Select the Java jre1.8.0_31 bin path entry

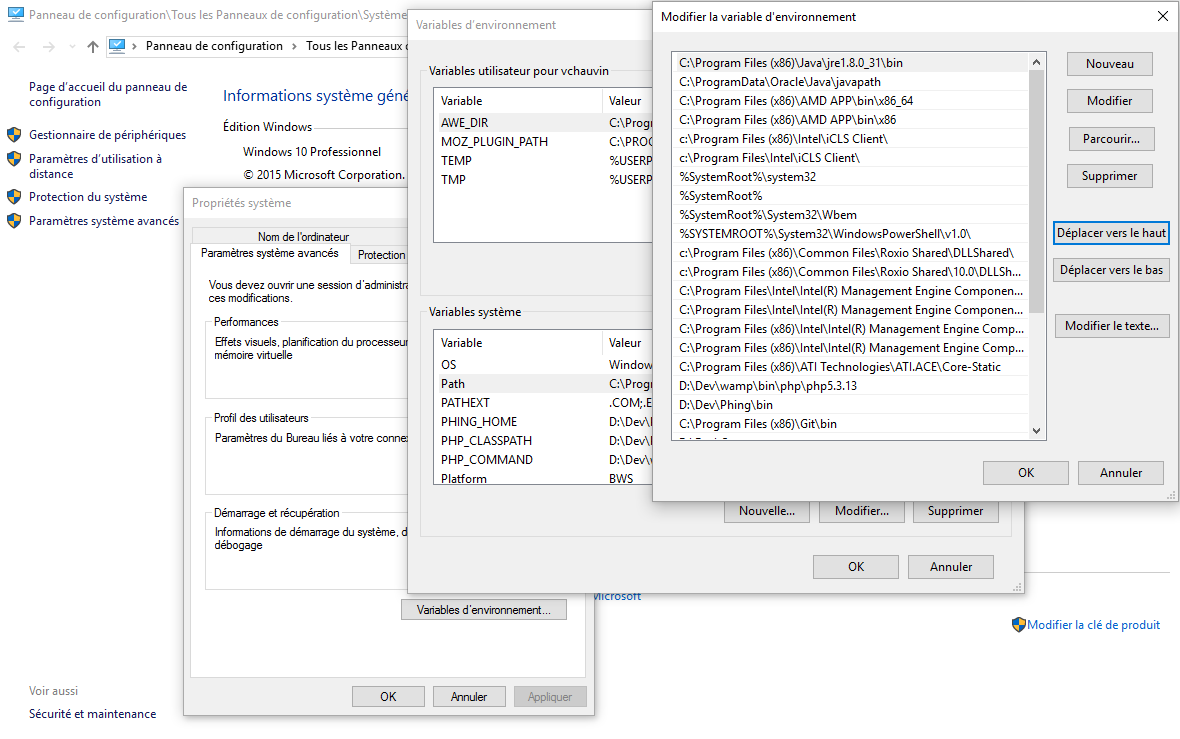pos(850,63)
